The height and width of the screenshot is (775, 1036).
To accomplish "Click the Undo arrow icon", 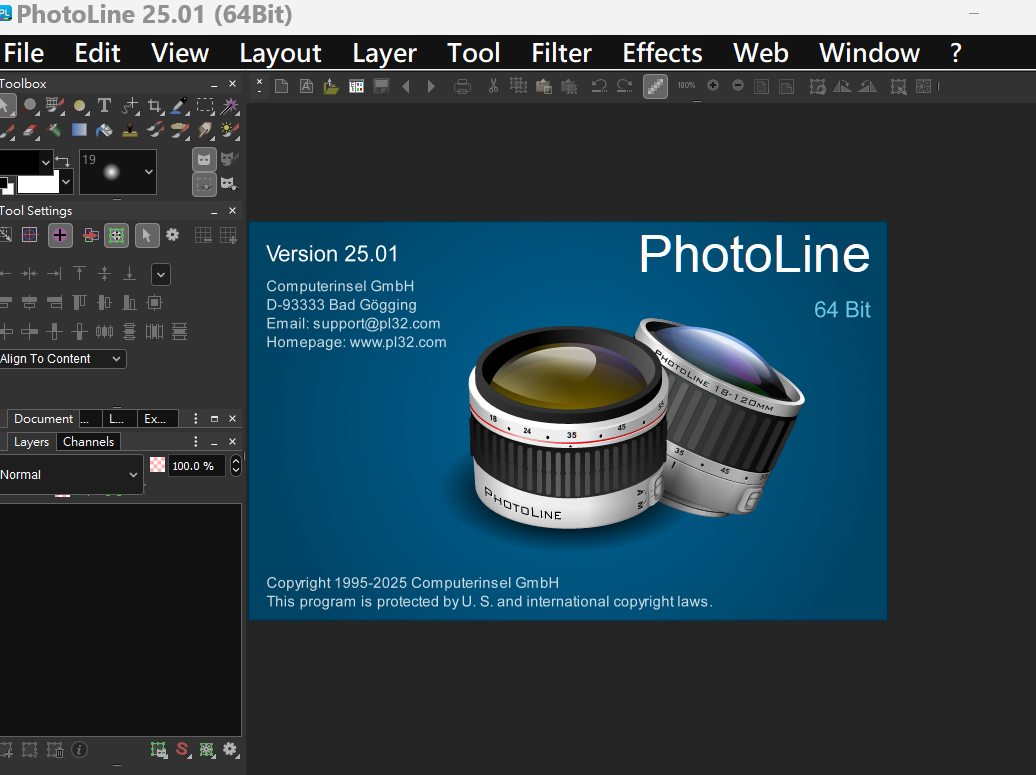I will 599,86.
